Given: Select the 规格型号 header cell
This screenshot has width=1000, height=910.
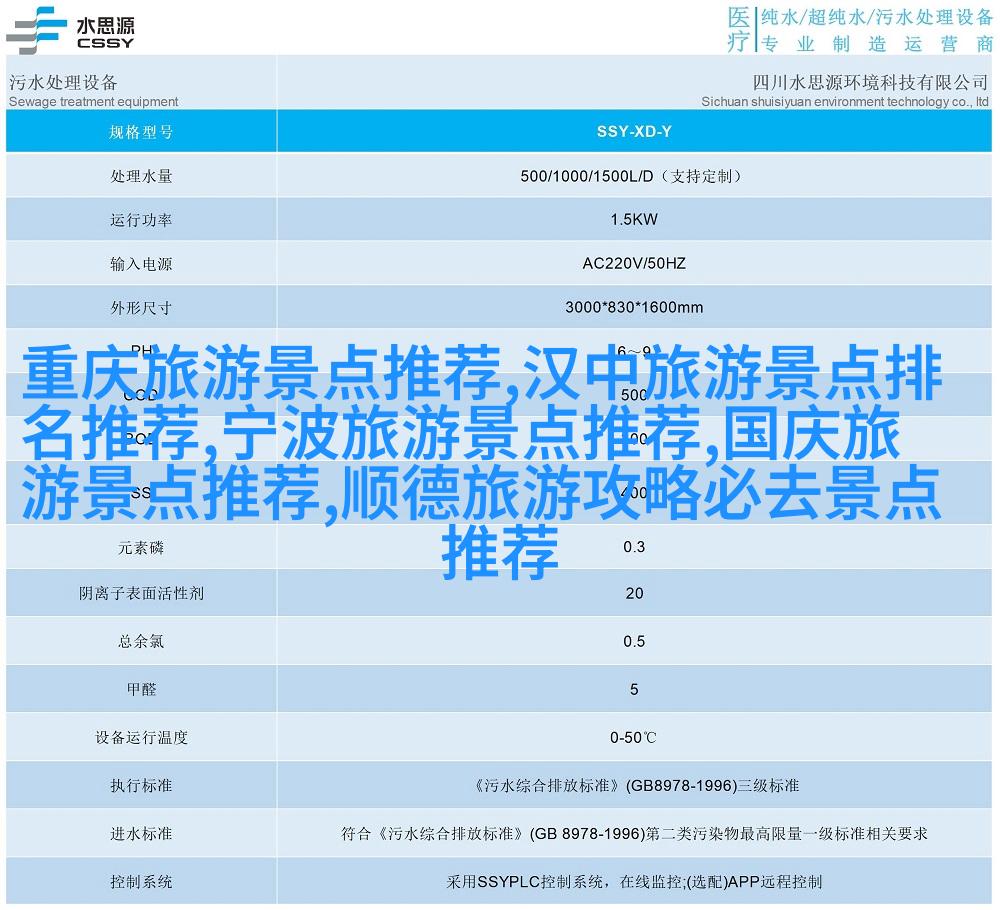Looking at the screenshot, I should pos(142,131).
